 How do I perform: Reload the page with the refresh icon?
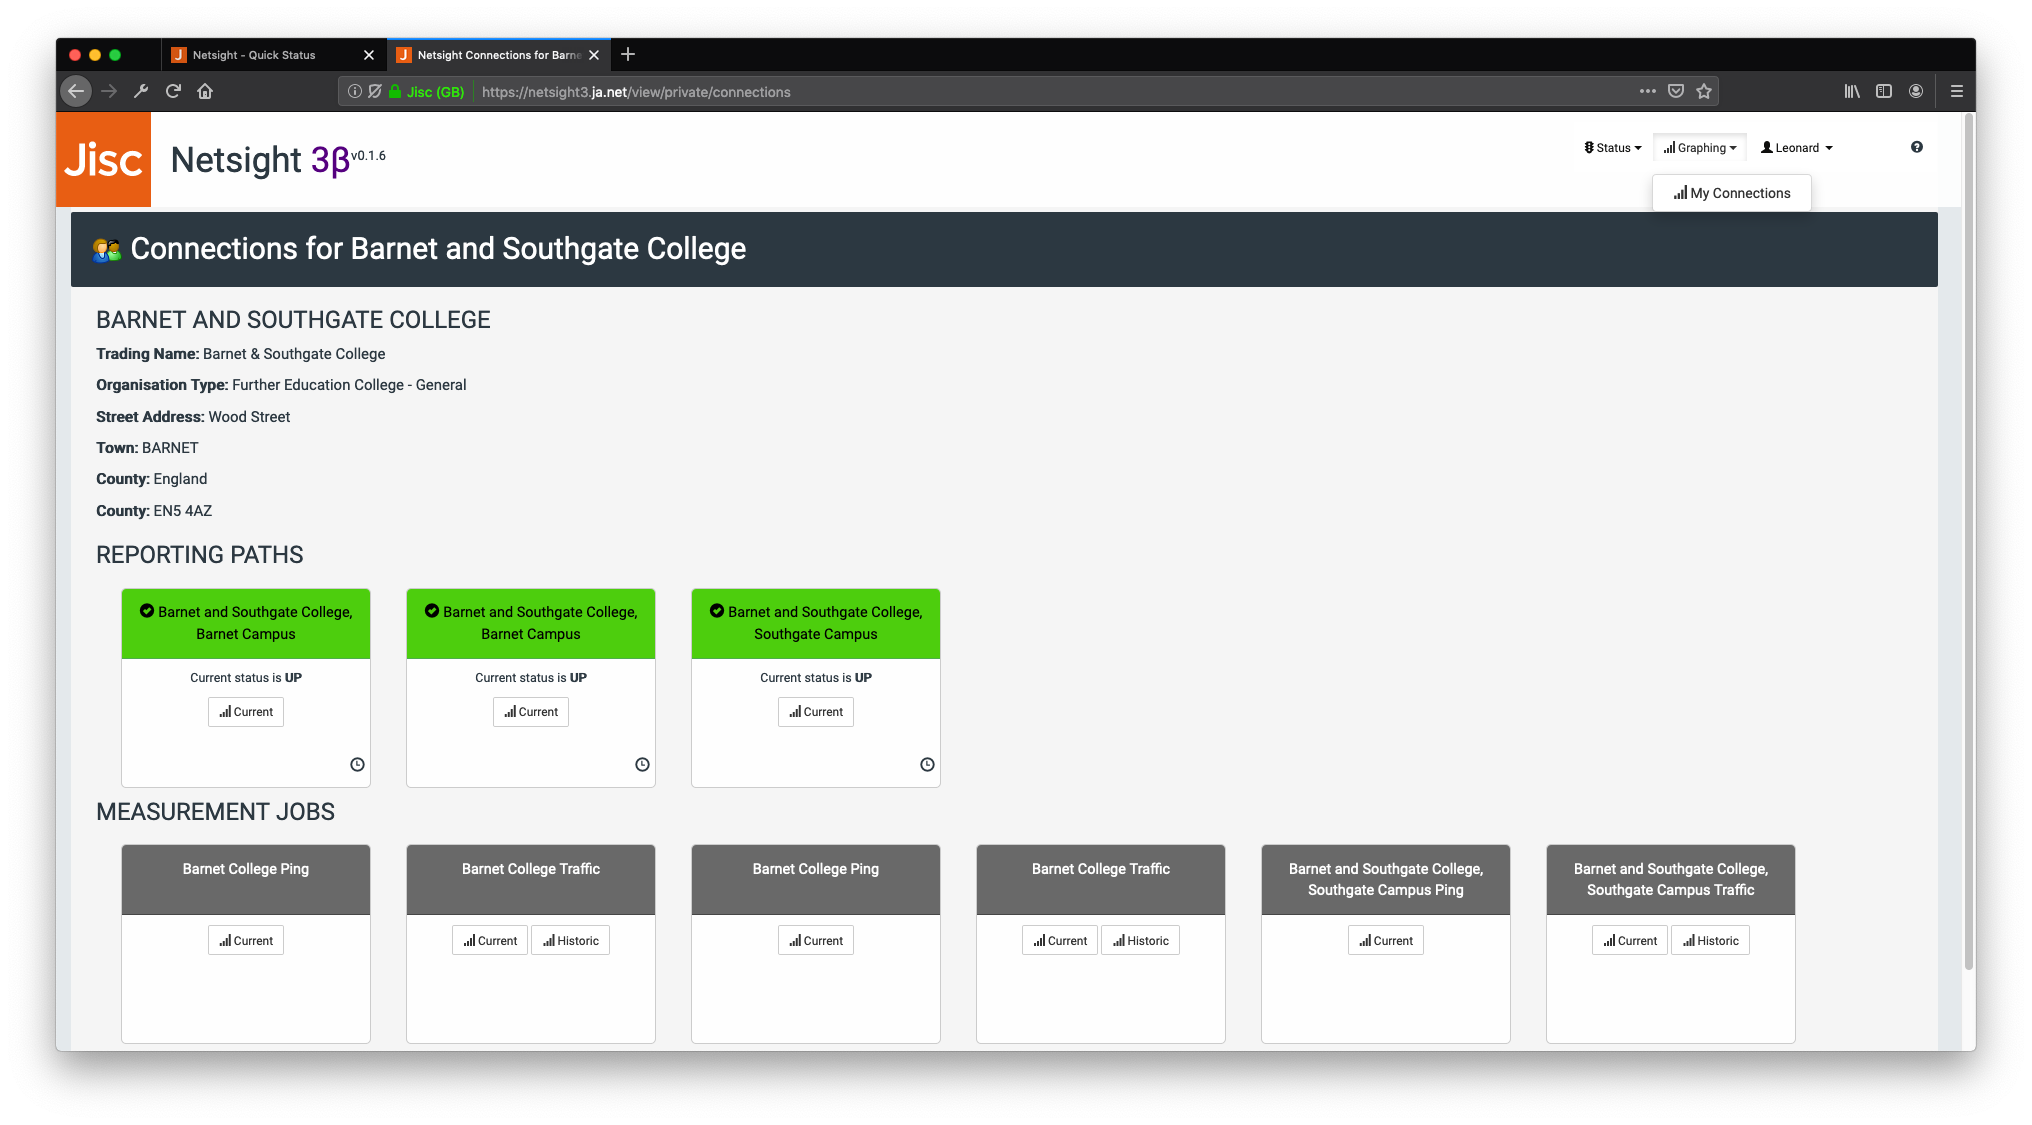click(x=173, y=91)
